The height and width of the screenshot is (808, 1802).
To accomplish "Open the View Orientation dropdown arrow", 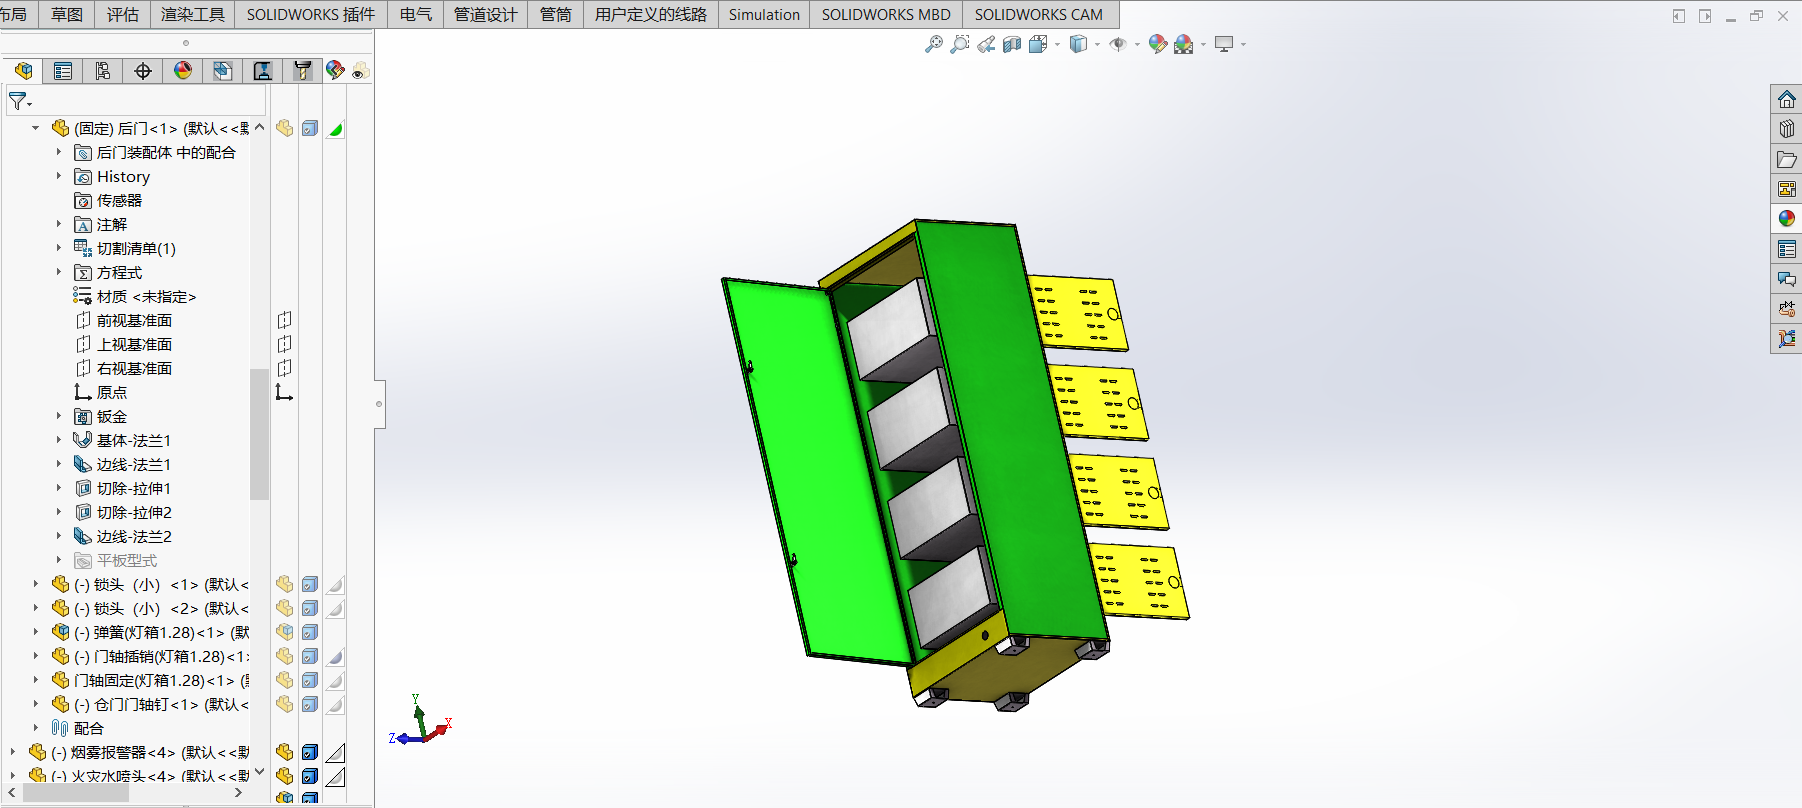I will tap(1058, 45).
